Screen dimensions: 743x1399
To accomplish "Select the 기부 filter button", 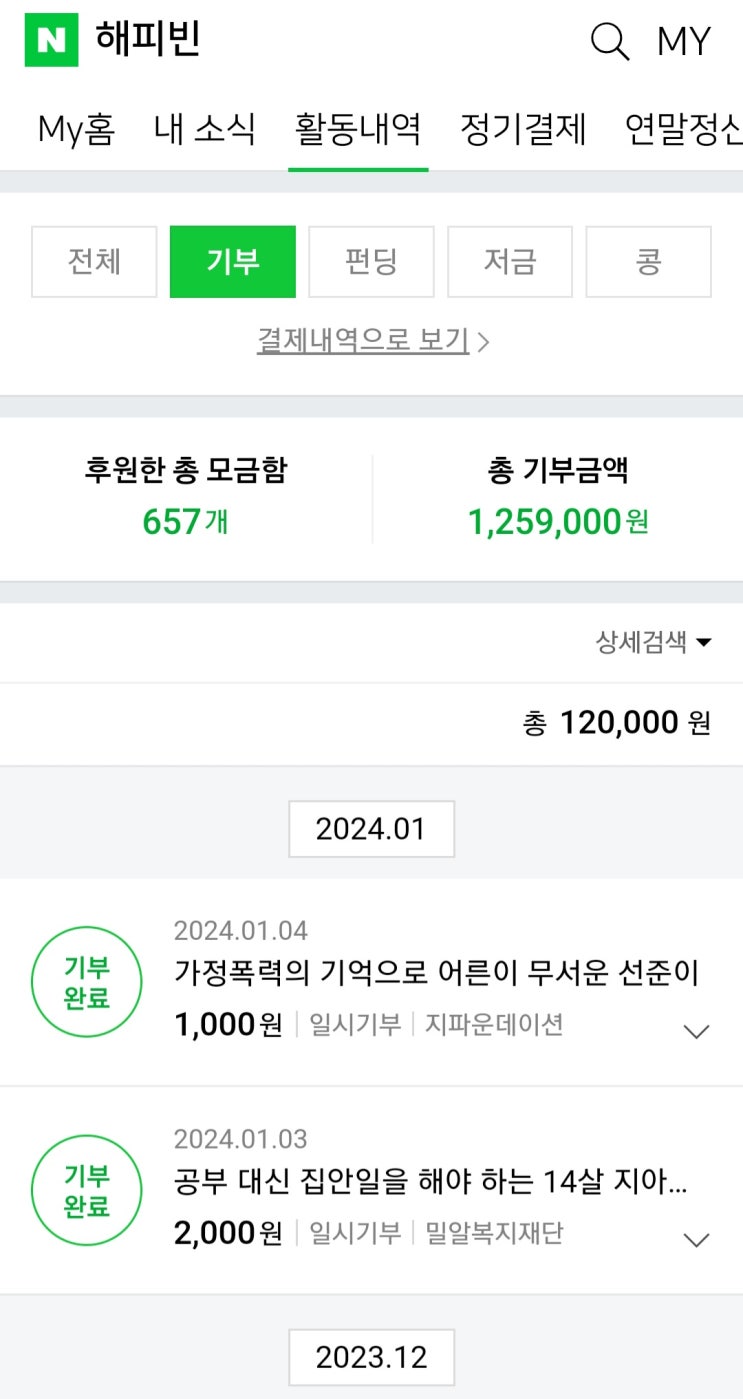I will 233,262.
